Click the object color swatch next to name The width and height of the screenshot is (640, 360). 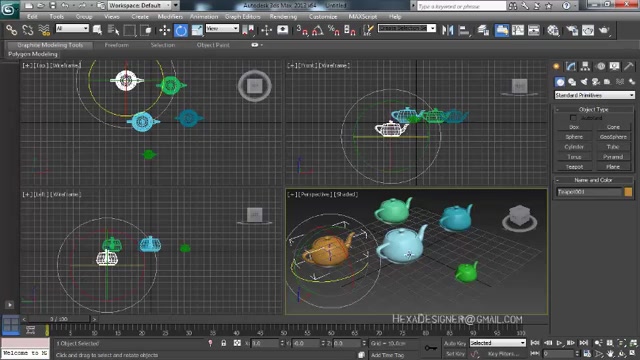click(628, 191)
